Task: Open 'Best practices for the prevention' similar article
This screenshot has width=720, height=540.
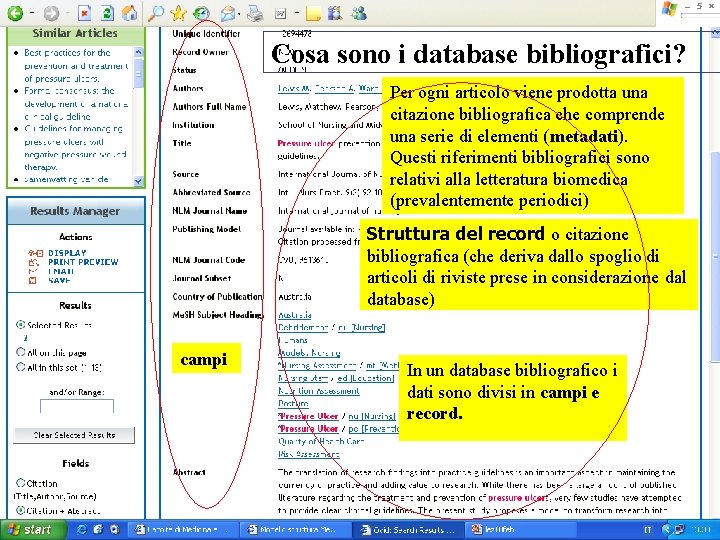Action: pos(76,65)
